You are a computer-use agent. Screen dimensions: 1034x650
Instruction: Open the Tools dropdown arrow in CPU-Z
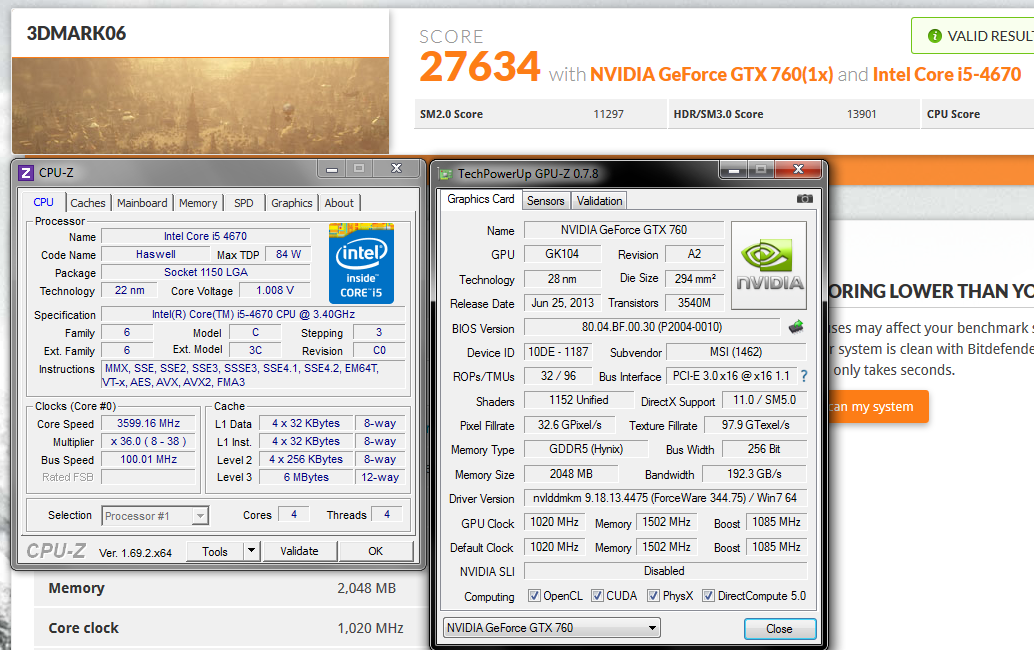(251, 550)
